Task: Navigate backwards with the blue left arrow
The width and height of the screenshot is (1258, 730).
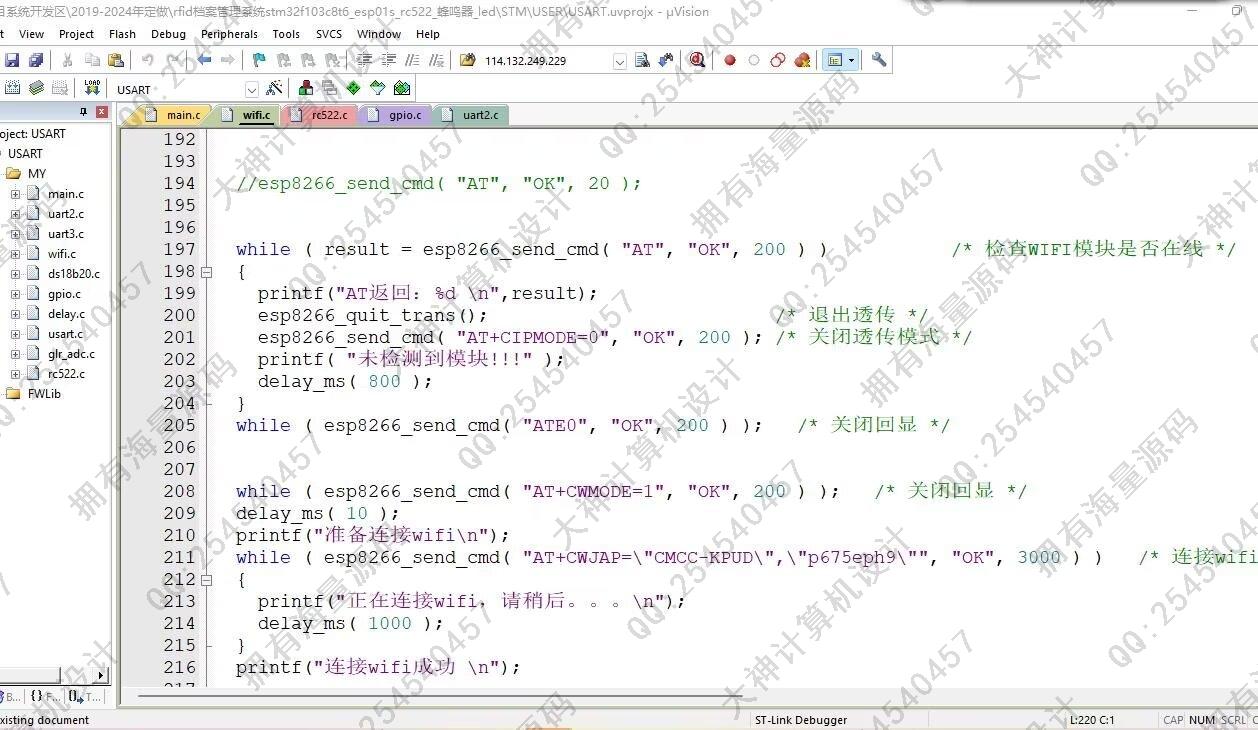Action: pyautogui.click(x=204, y=60)
